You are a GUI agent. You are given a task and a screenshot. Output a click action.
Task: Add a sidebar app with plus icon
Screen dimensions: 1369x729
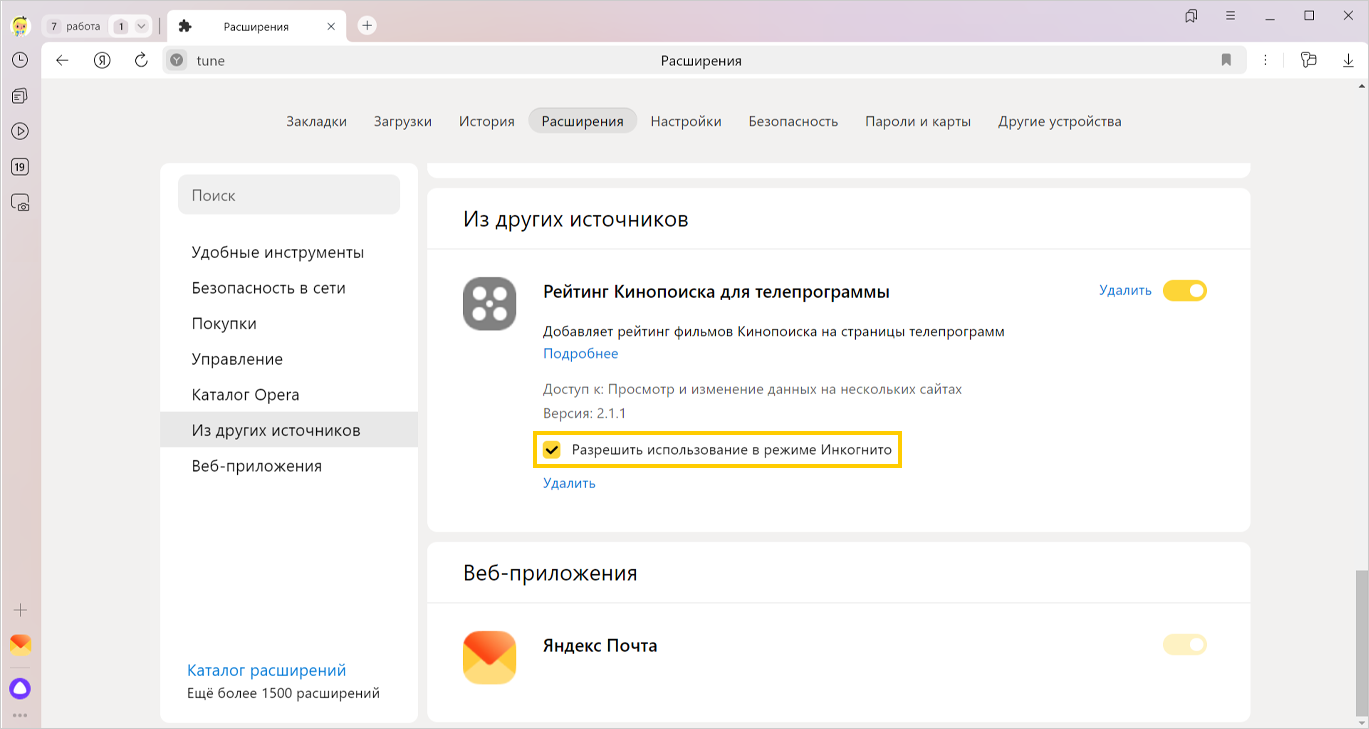19,610
